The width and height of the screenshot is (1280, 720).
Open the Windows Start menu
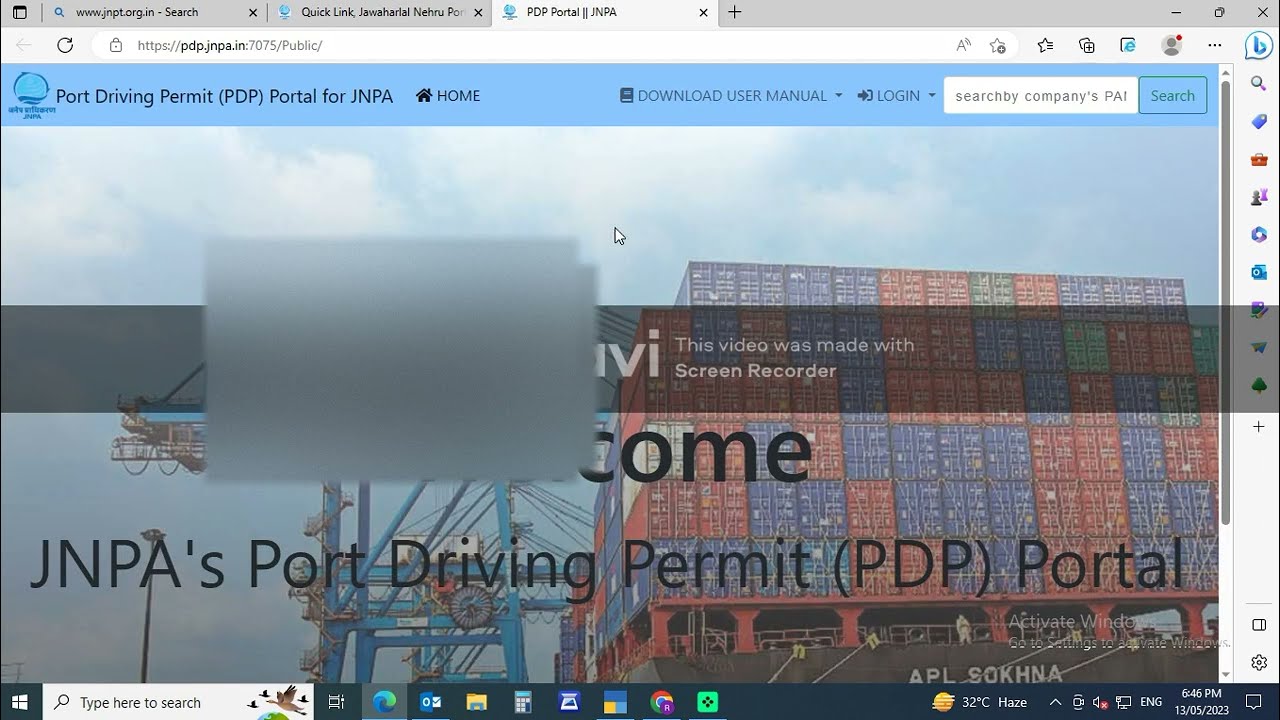coord(20,702)
